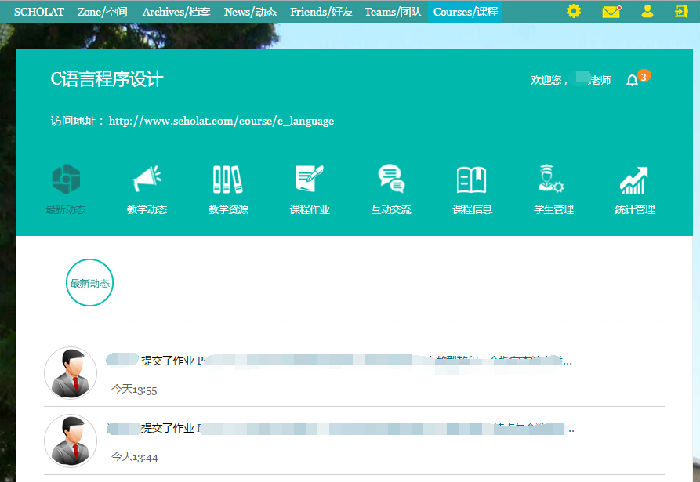This screenshot has width=700, height=482.
Task: Open 课程信息 course info book icon
Action: tap(471, 181)
